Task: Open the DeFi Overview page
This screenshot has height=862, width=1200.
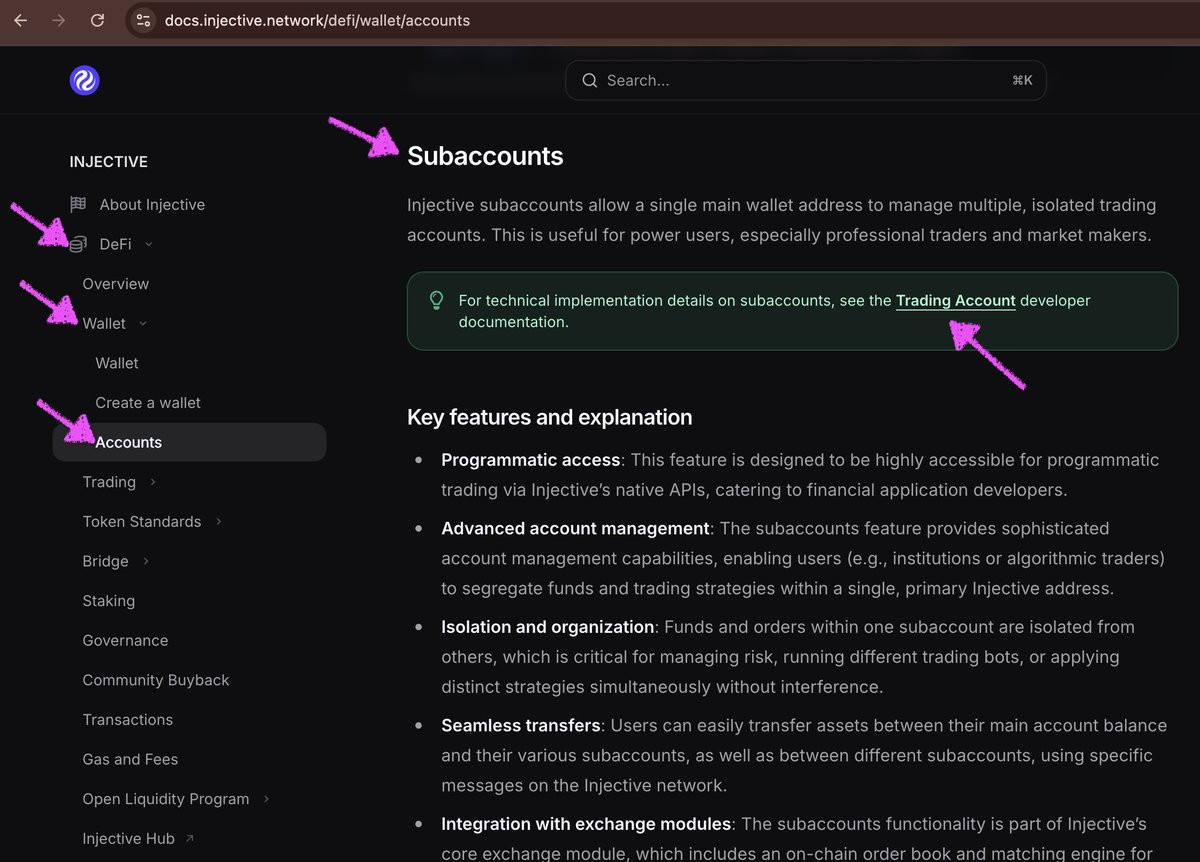Action: [x=116, y=284]
